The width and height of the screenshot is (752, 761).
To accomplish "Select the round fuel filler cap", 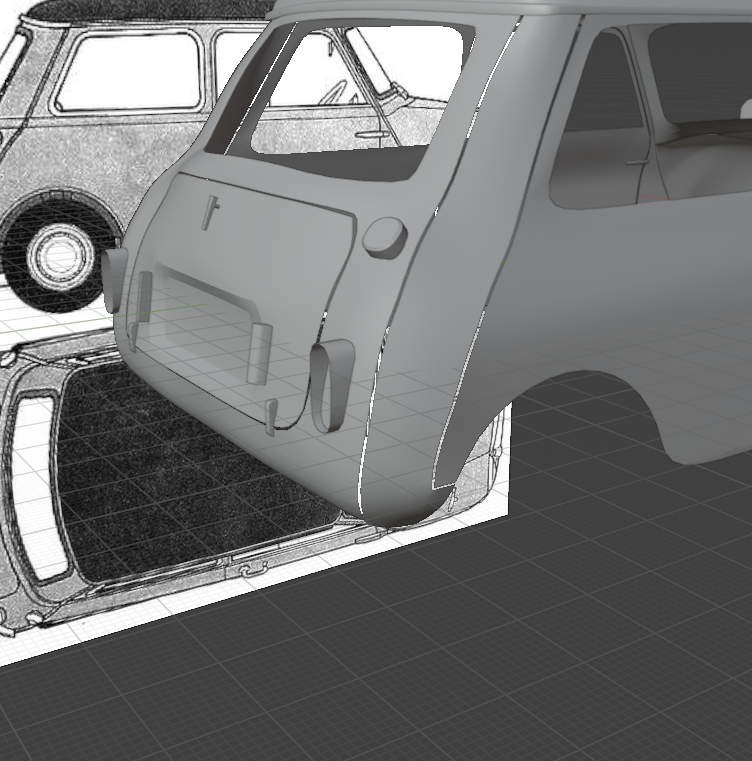I will pos(385,237).
